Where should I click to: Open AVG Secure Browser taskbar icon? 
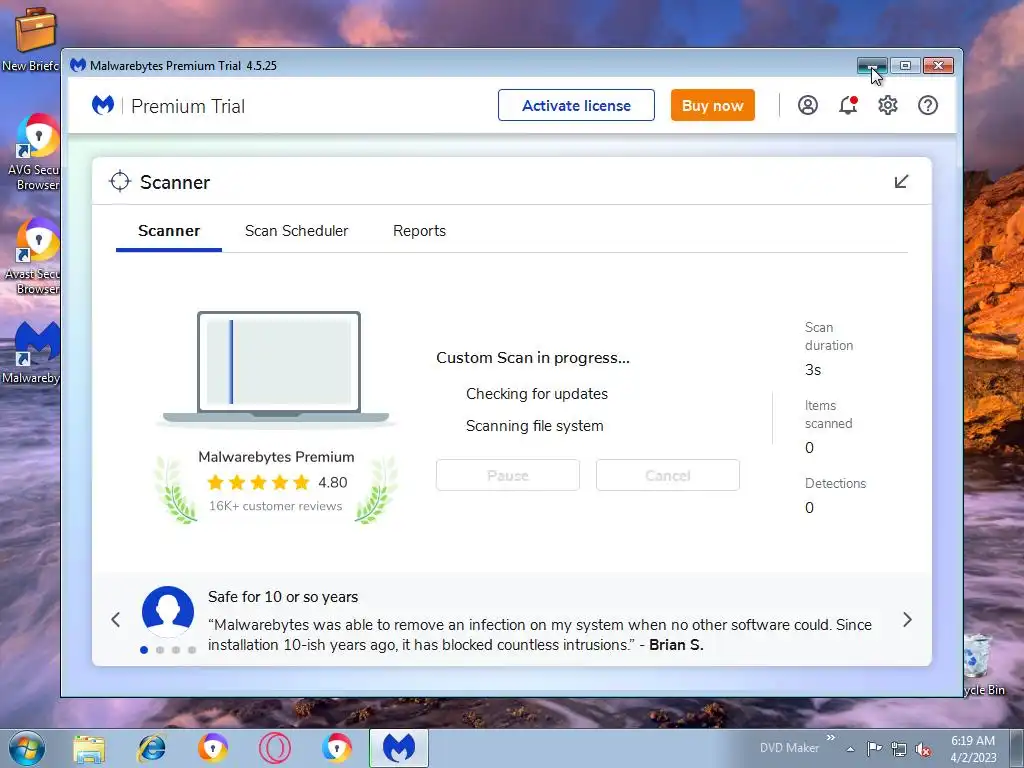coord(337,748)
